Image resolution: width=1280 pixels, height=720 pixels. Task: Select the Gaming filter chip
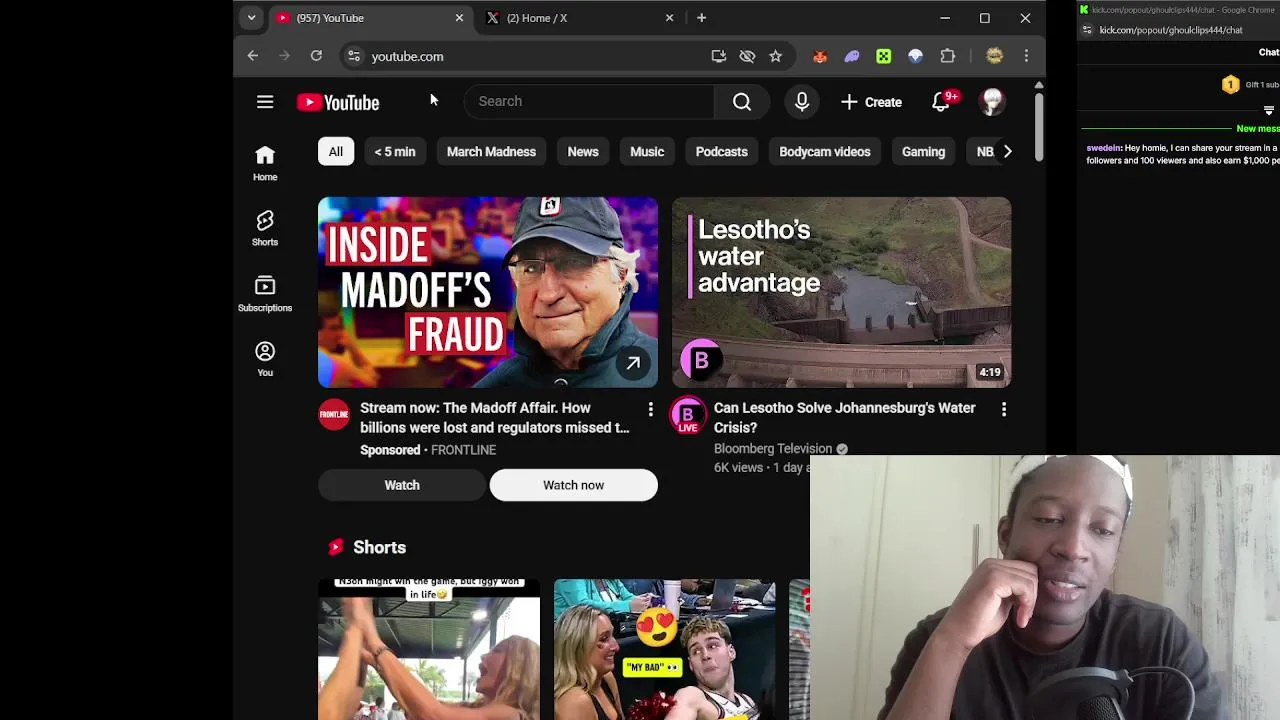(923, 152)
